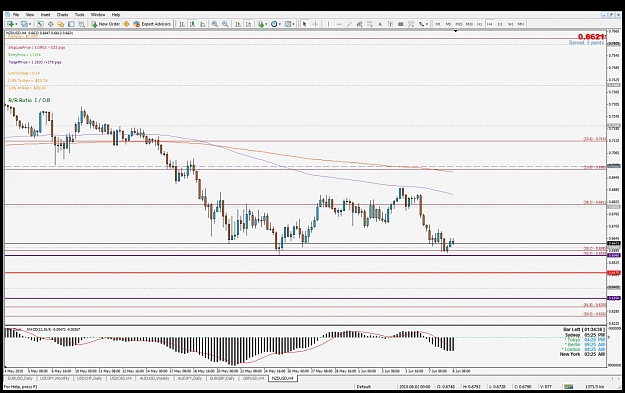Toggle the Data Window crosshair-circle icon
The image size is (625, 393).
coord(51,24)
